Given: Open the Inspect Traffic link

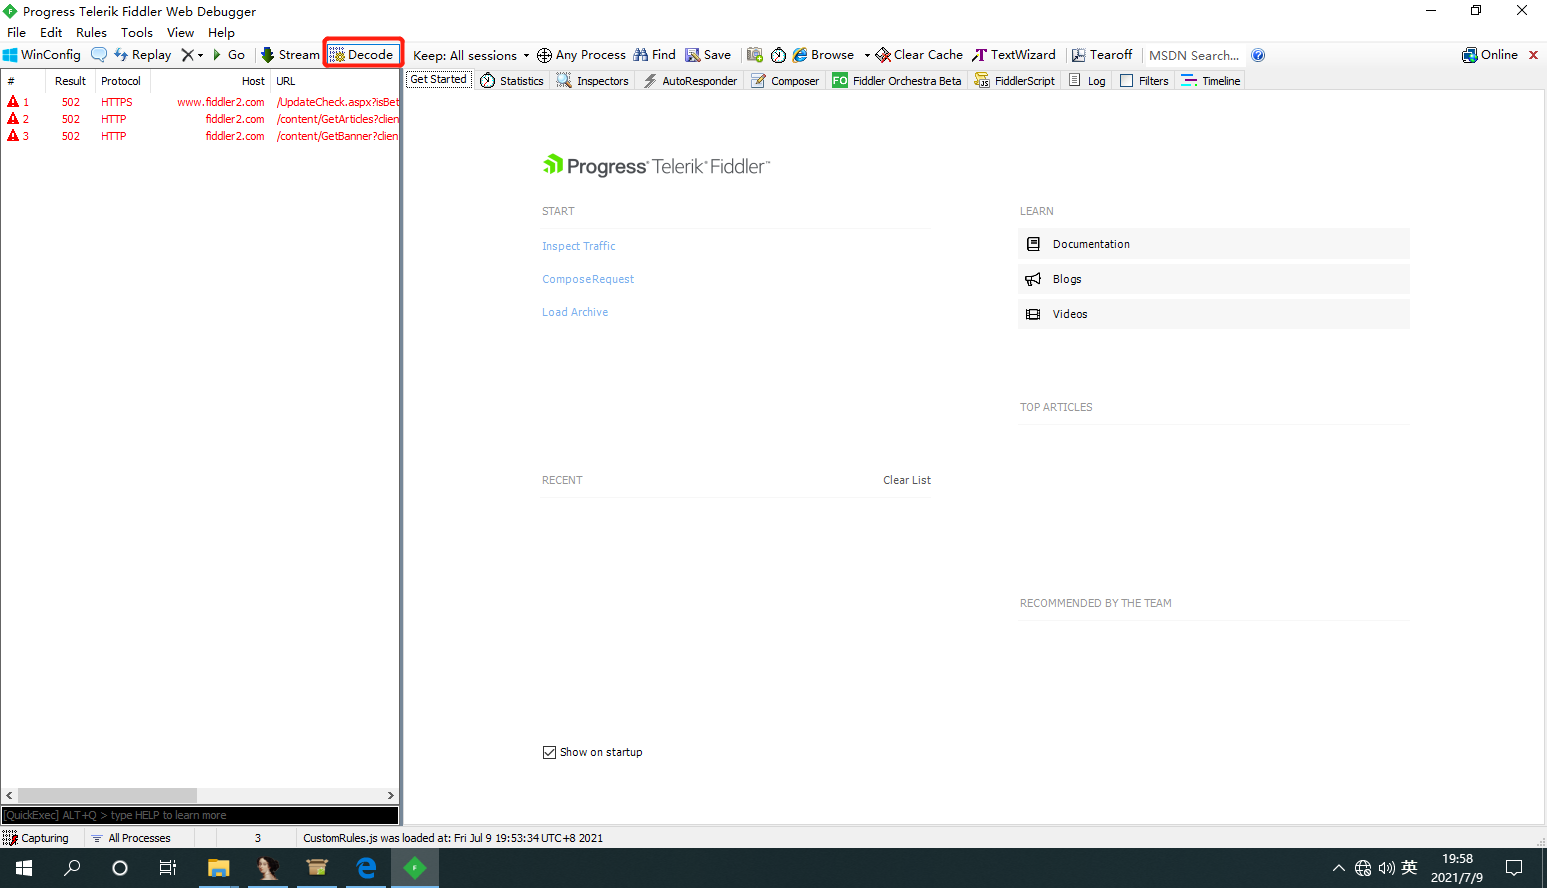Looking at the screenshot, I should click(x=579, y=246).
